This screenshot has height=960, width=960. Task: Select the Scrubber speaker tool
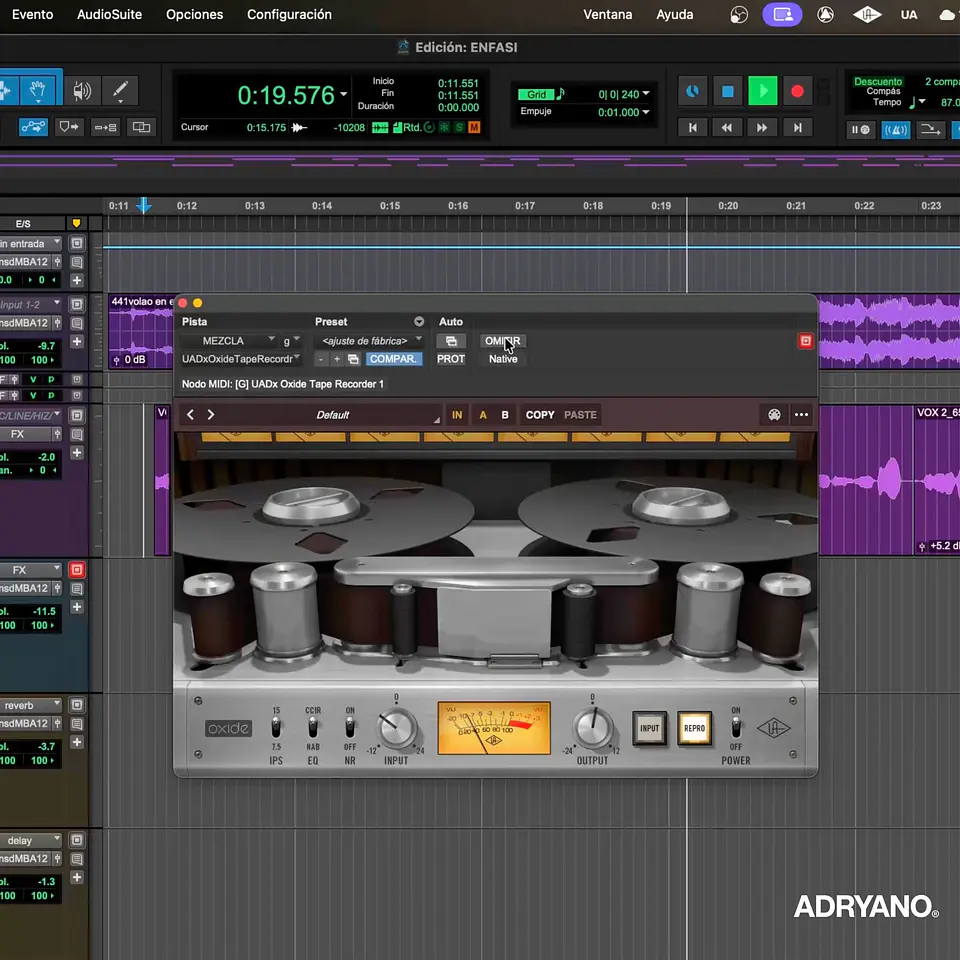point(82,91)
